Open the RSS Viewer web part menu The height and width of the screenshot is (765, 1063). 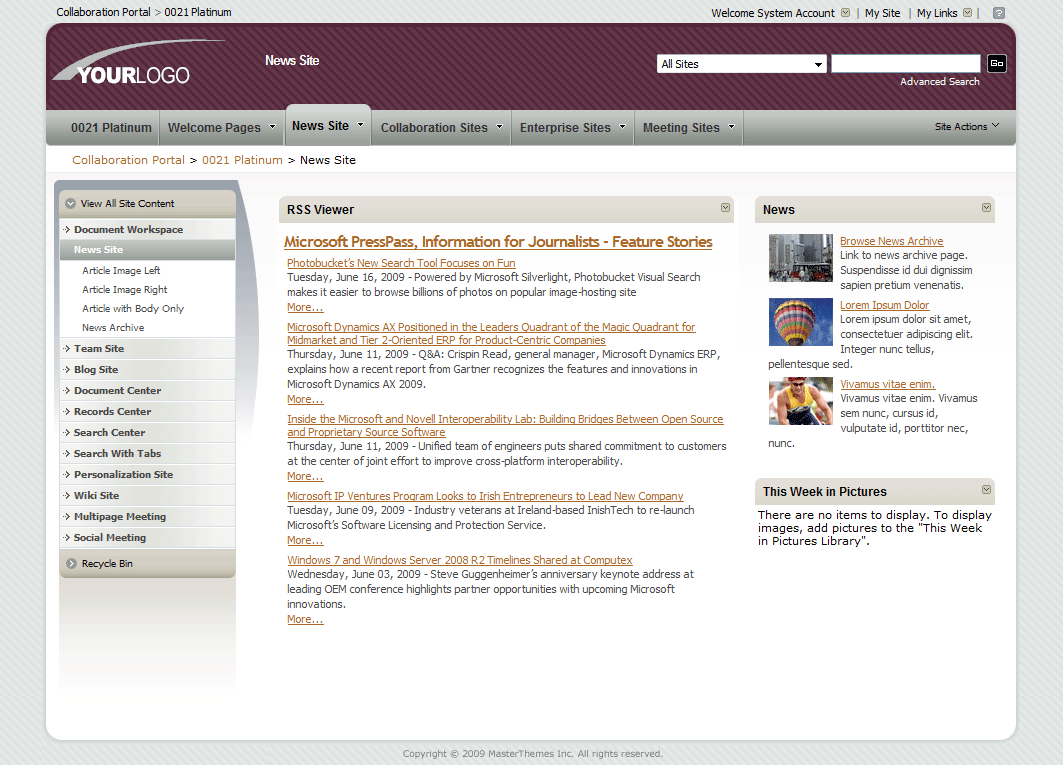724,207
